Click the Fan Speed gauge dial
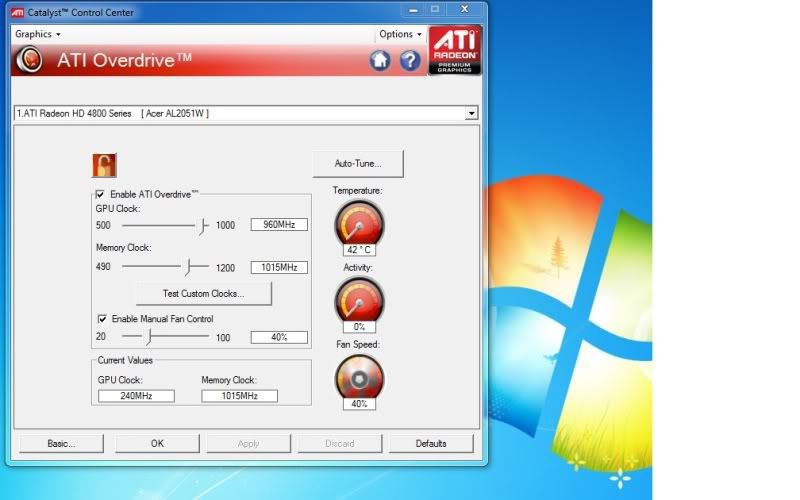The image size is (800, 500). pyautogui.click(x=359, y=378)
